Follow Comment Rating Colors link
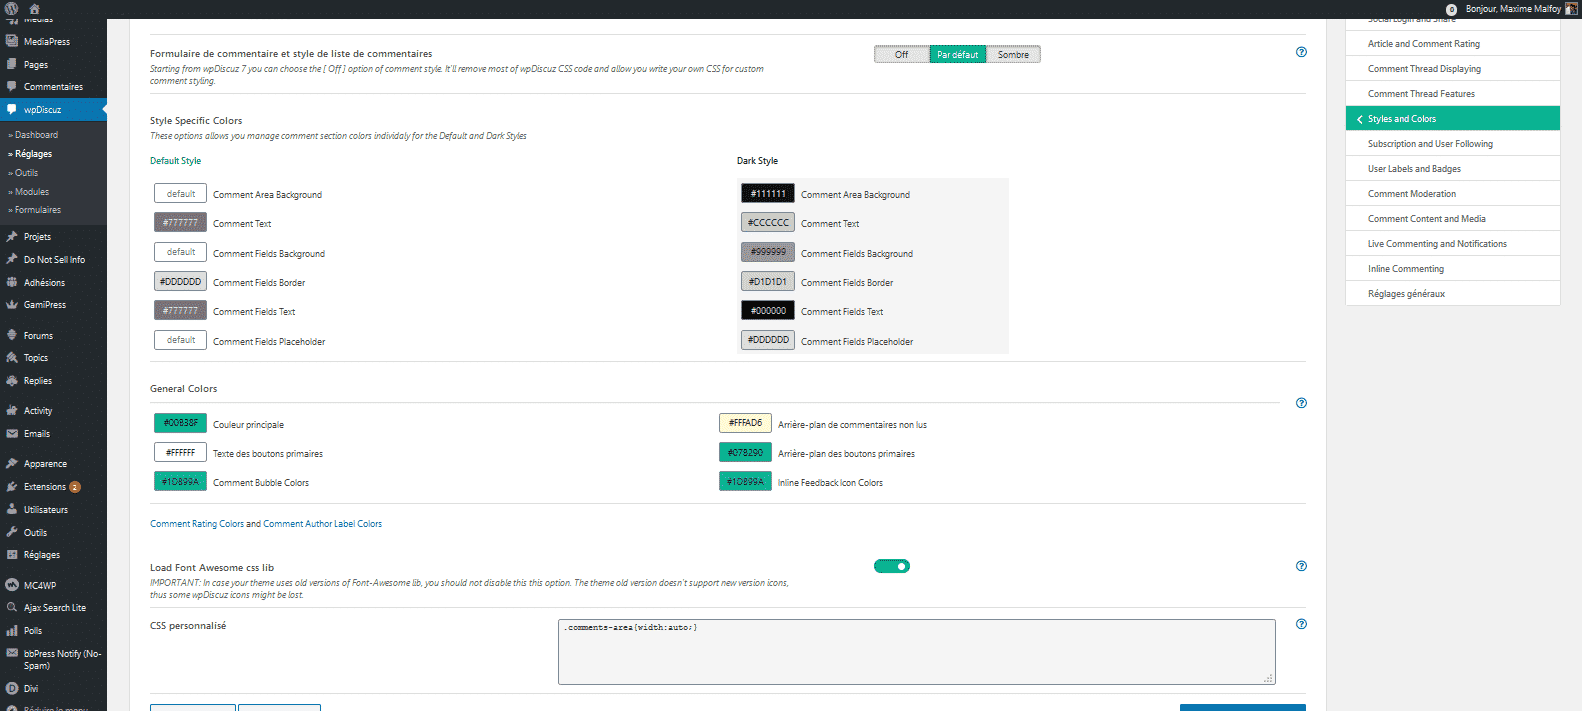 coord(197,524)
